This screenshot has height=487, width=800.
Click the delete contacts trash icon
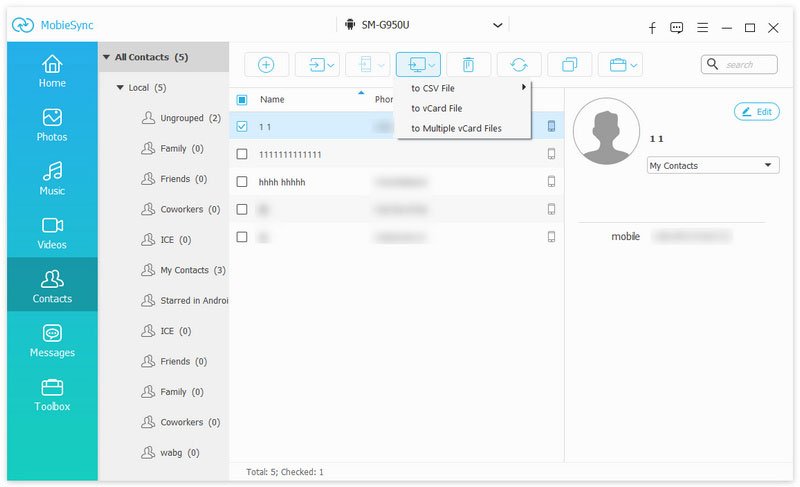point(468,65)
